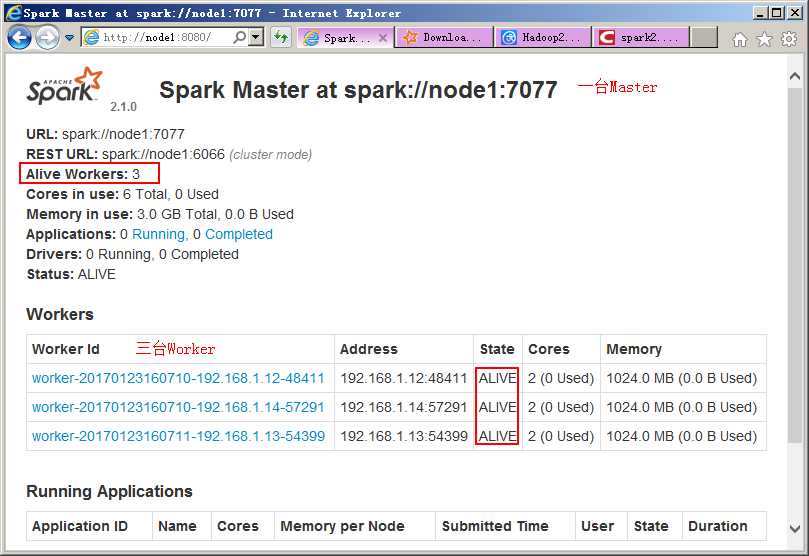Open worker link for 192.168.1.12-48411
Screen dimensions: 809x556
coord(178,378)
